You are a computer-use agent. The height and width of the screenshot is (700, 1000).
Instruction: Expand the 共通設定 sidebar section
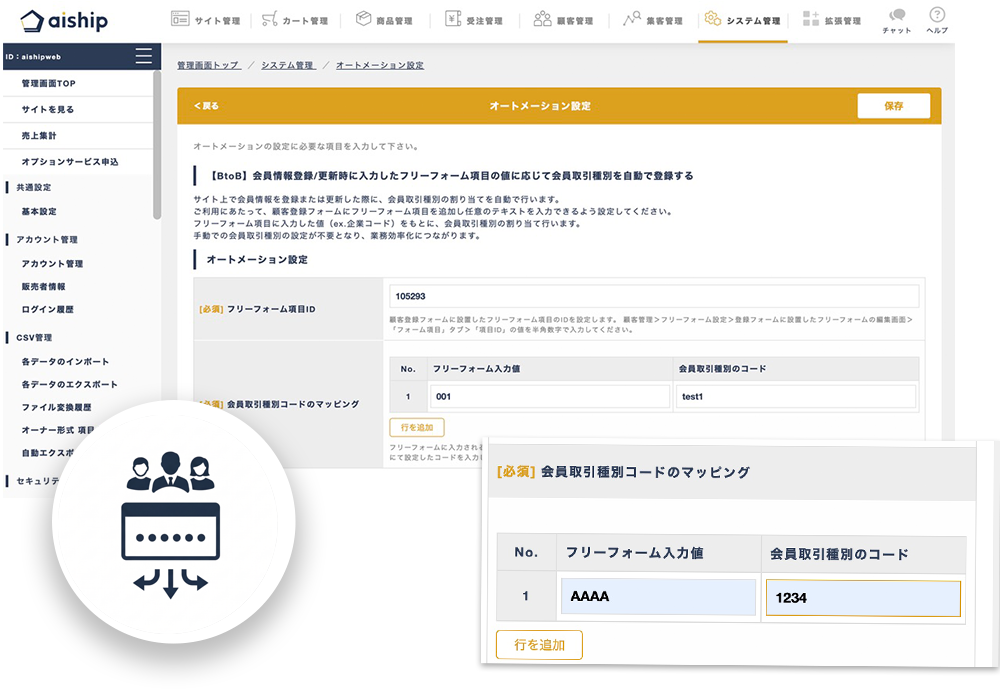[x=34, y=187]
